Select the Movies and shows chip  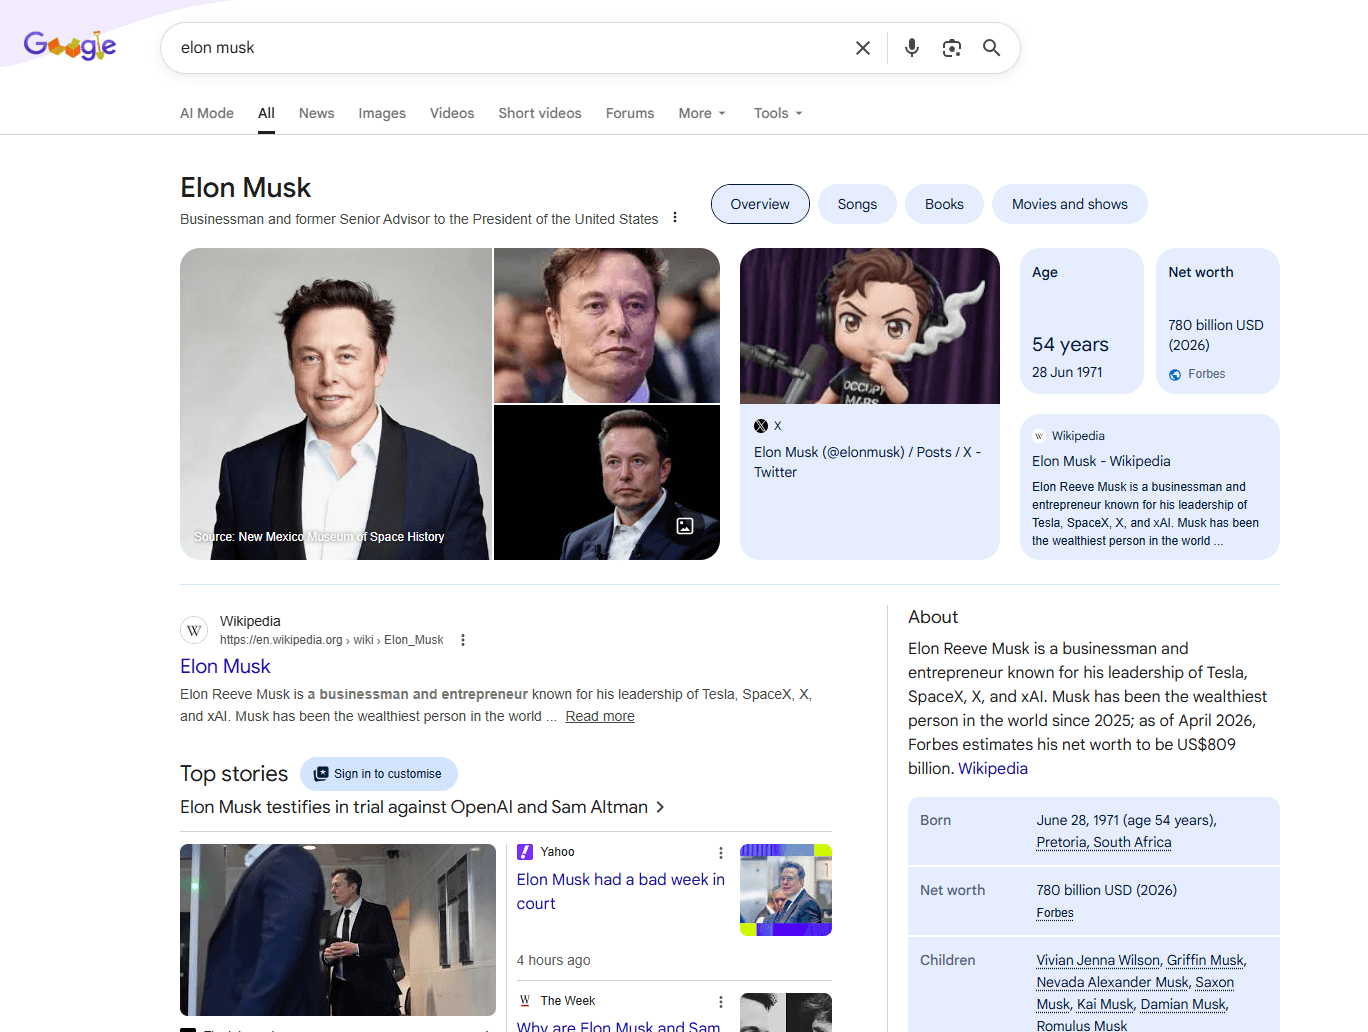[x=1070, y=204]
